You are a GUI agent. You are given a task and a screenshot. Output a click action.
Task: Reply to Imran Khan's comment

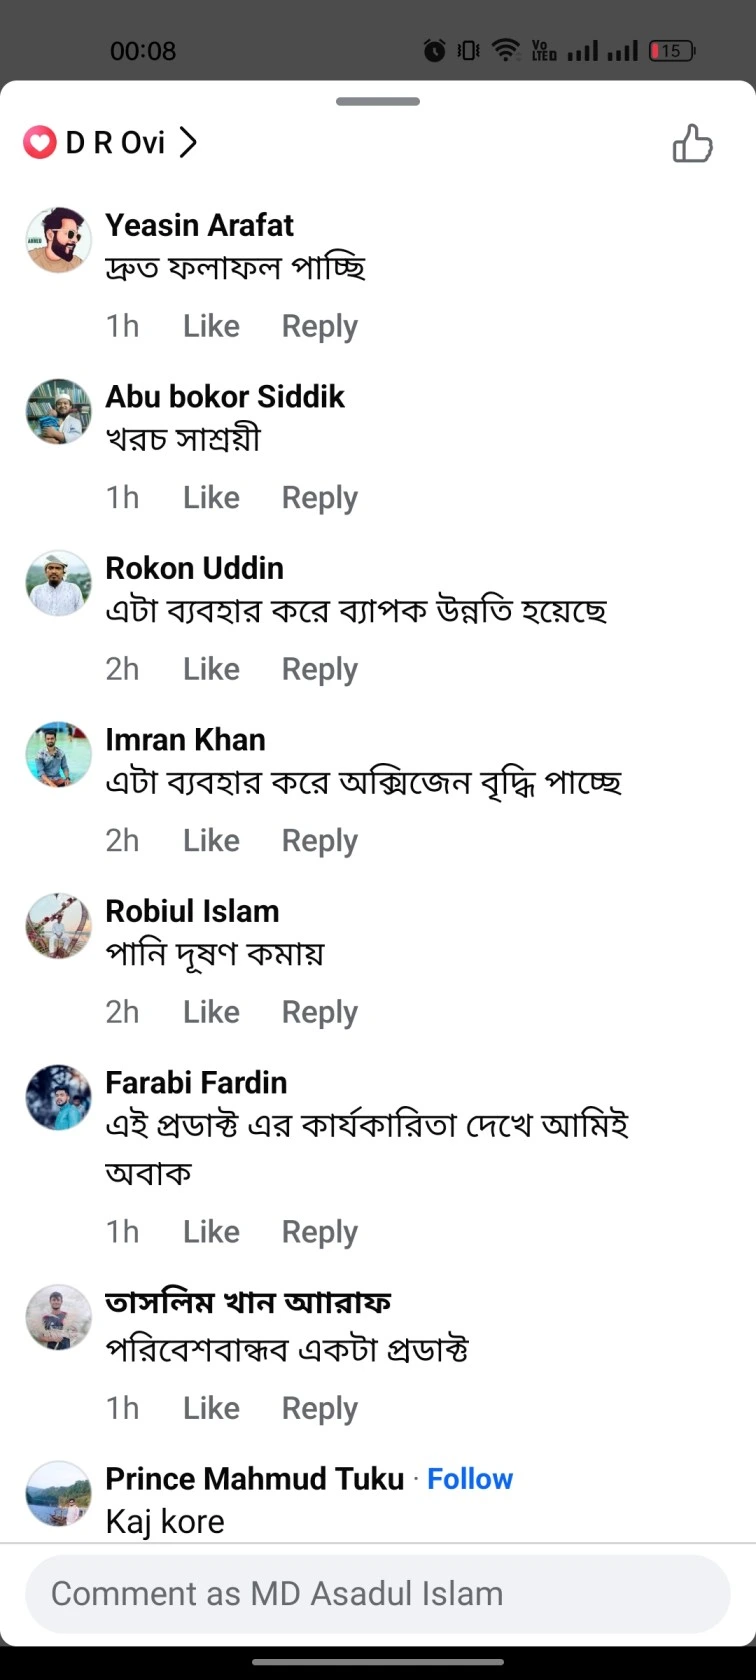tap(319, 840)
